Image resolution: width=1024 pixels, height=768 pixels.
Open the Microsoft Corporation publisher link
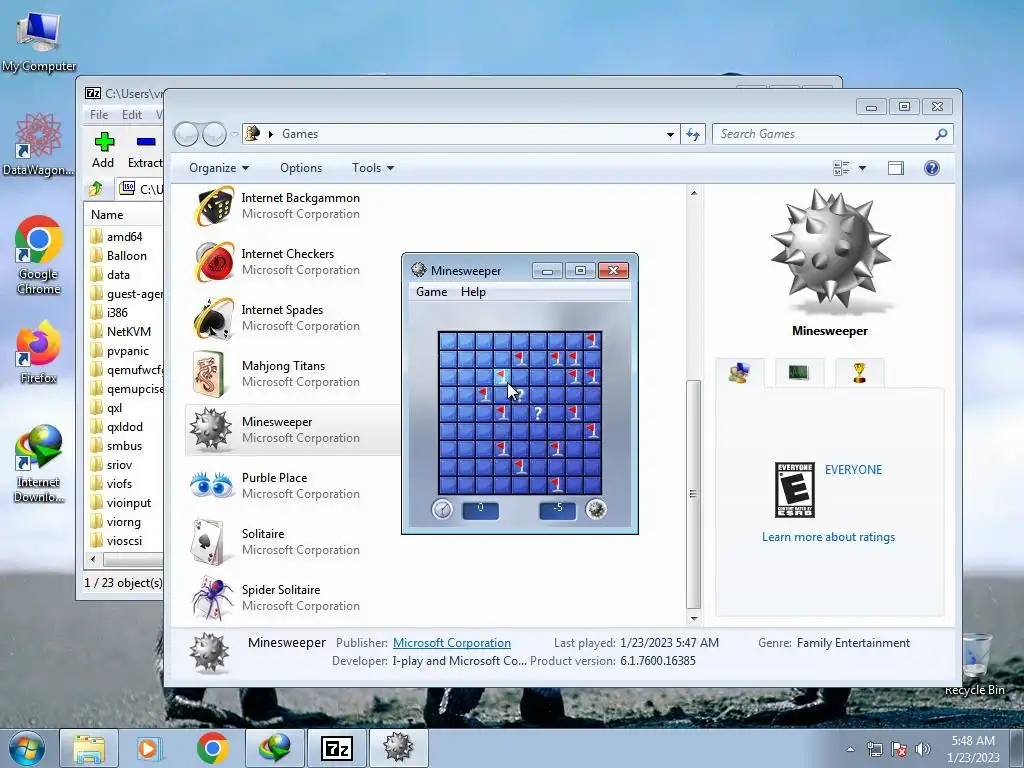(452, 643)
